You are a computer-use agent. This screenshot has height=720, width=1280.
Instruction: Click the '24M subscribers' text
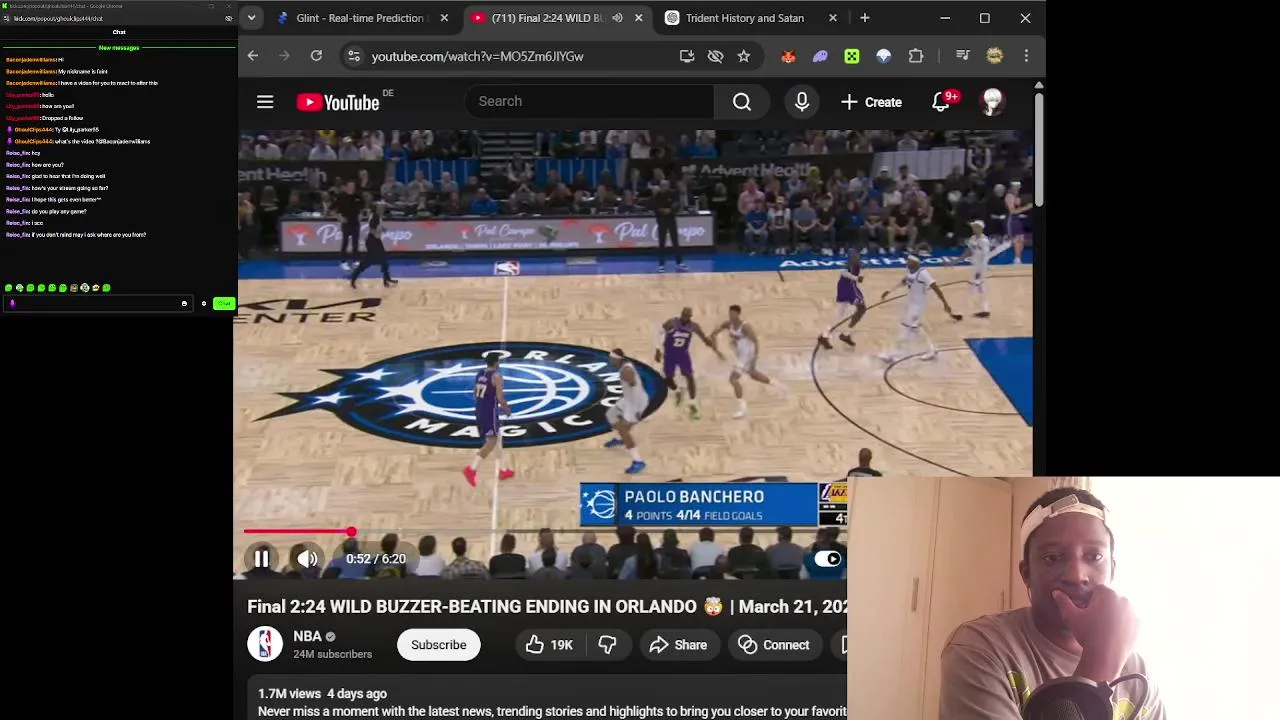coord(332,654)
